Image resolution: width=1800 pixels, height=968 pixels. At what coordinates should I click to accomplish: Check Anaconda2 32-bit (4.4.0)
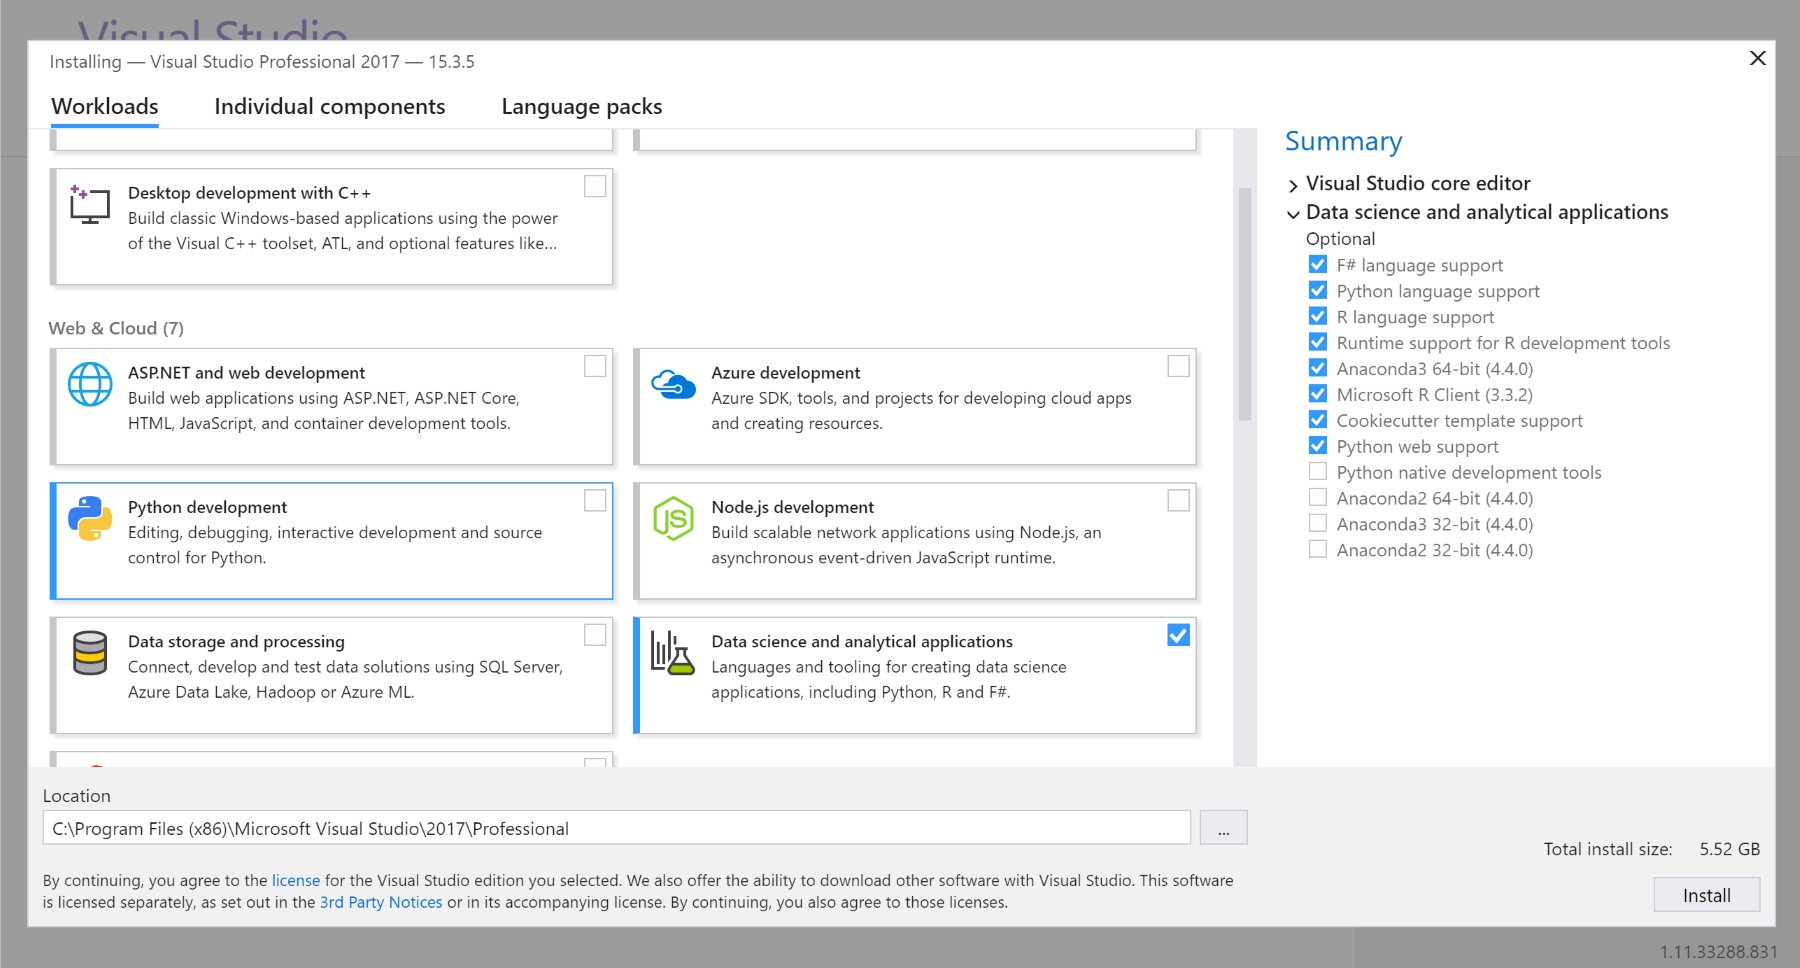1318,549
